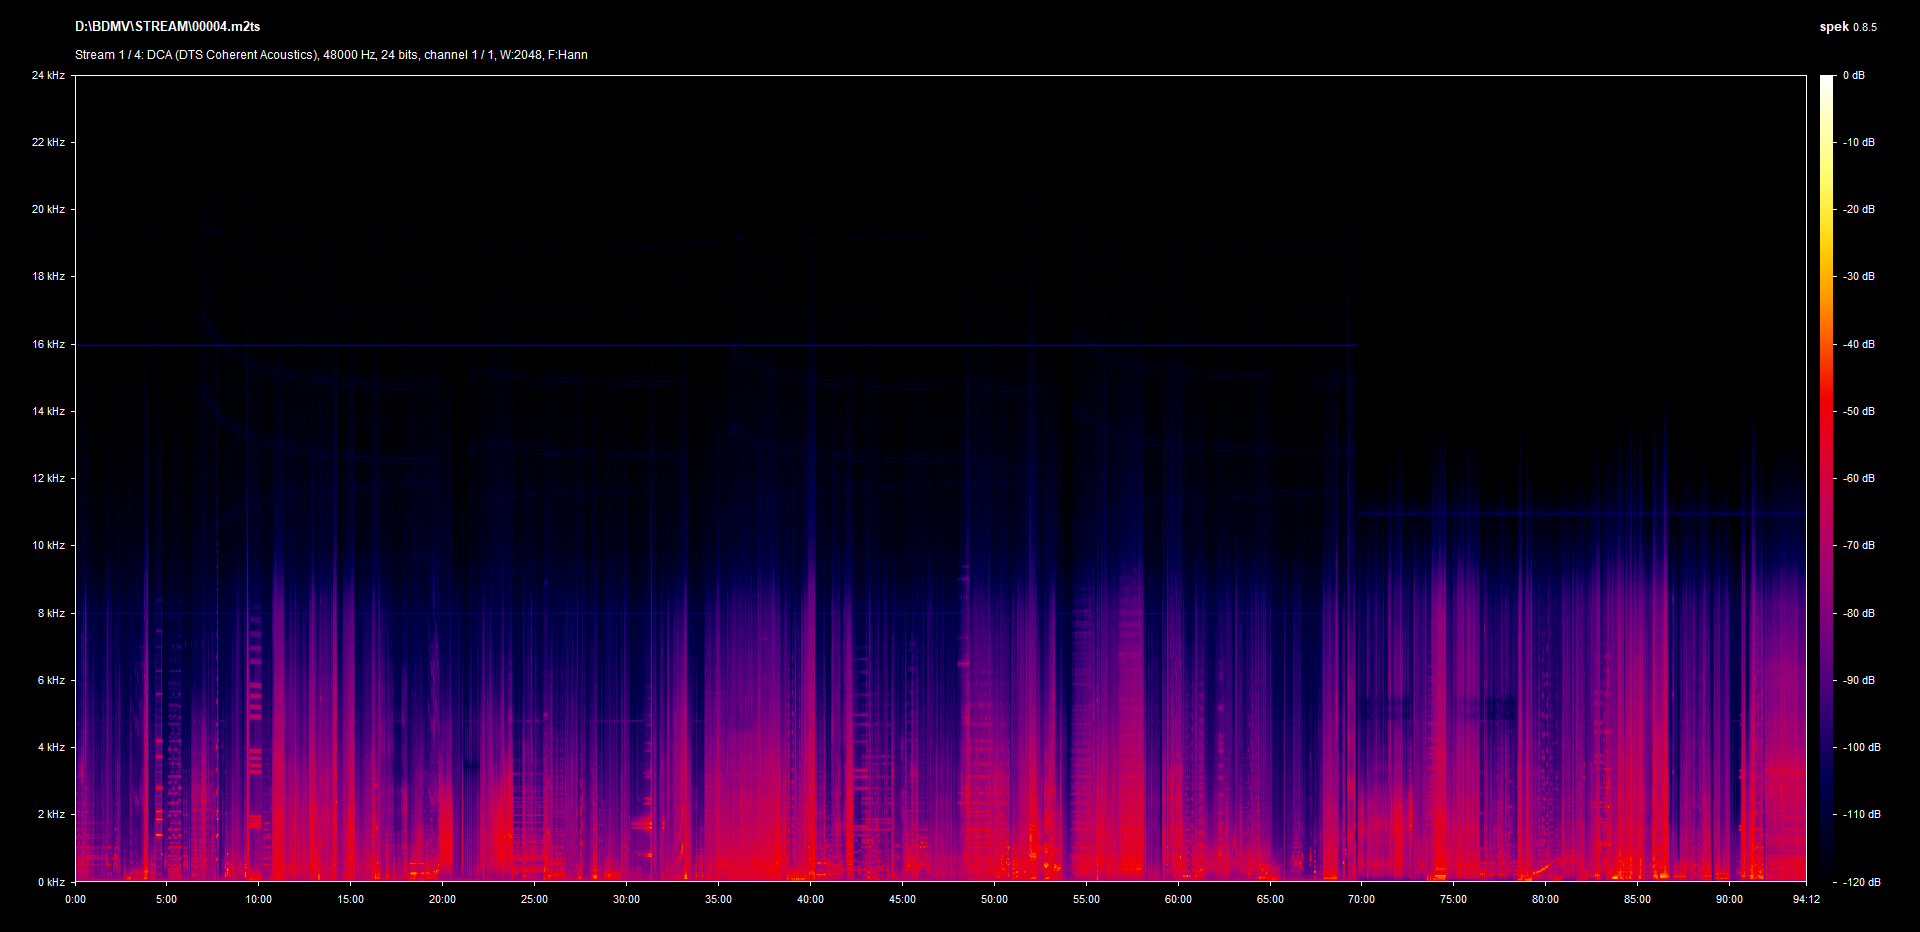Select the 16 kHz frequency axis label
Screen dimensions: 1920x932
[x=48, y=344]
